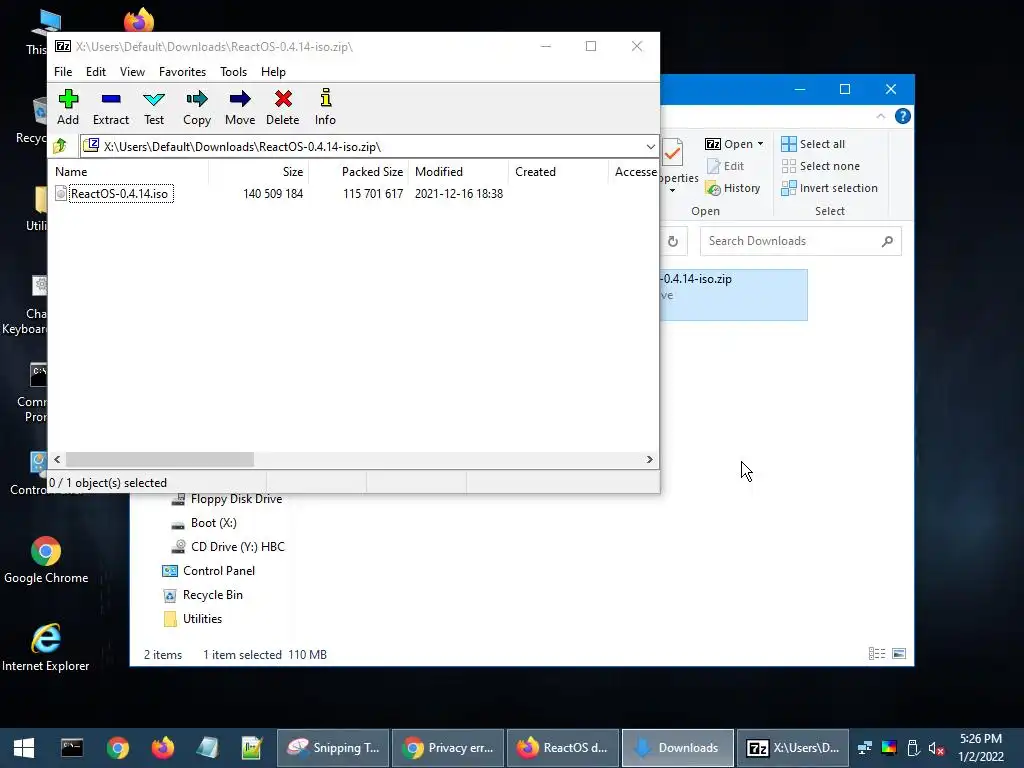Open the View menu

pyautogui.click(x=132, y=72)
